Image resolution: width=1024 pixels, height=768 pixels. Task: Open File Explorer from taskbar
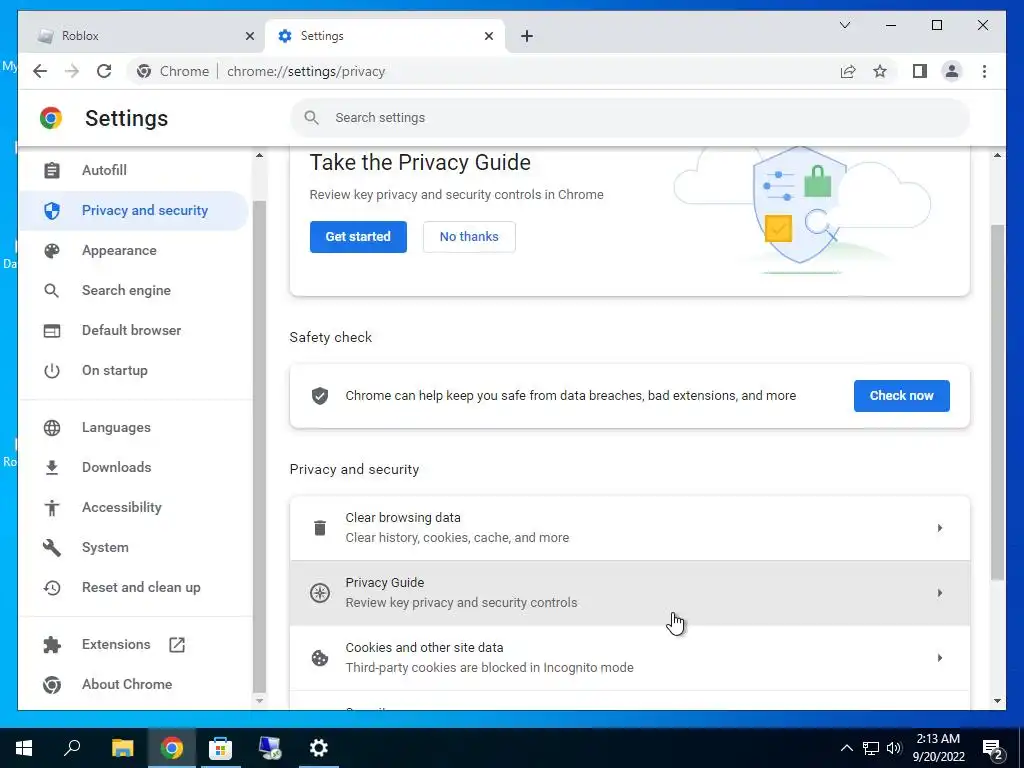click(122, 748)
